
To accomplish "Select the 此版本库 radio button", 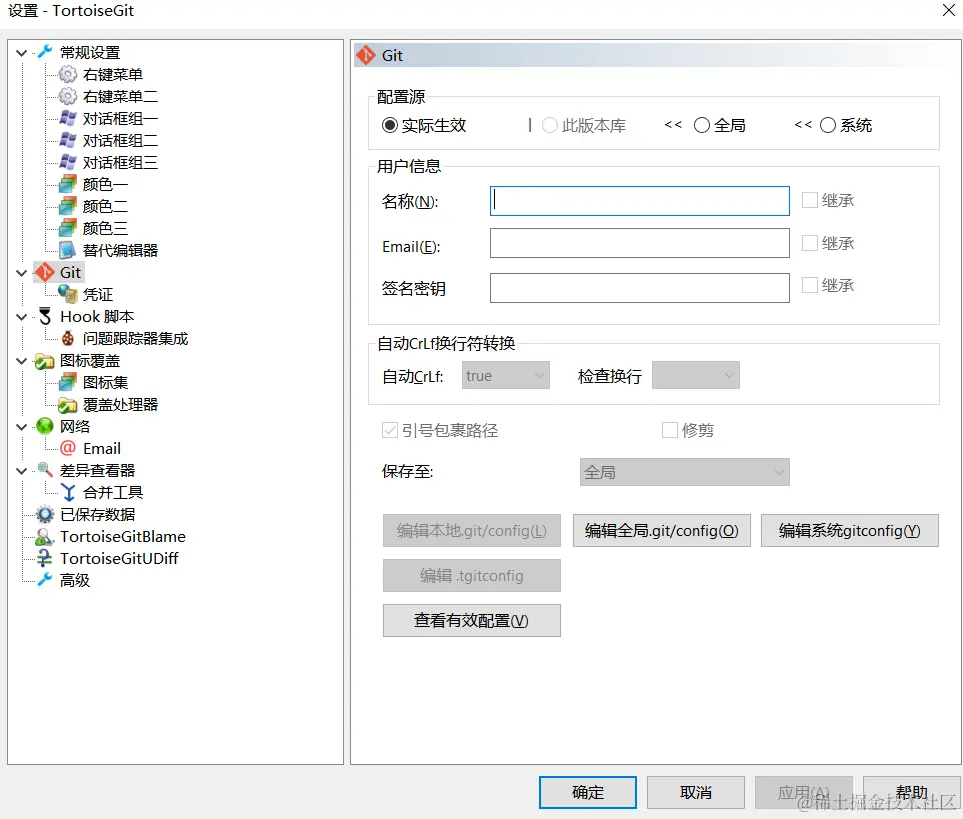I will pyautogui.click(x=550, y=125).
